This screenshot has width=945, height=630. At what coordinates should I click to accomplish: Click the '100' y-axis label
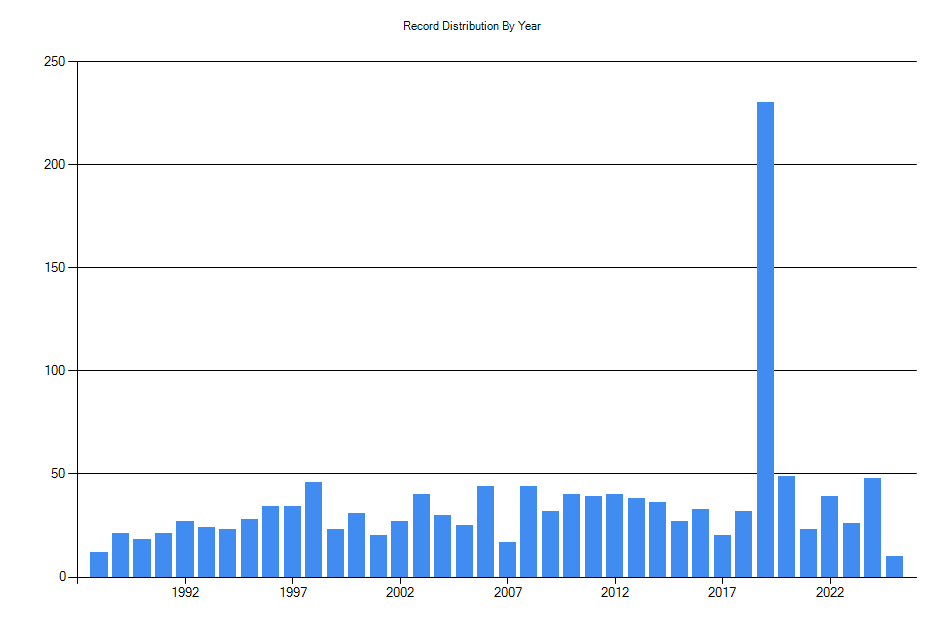[x=54, y=371]
